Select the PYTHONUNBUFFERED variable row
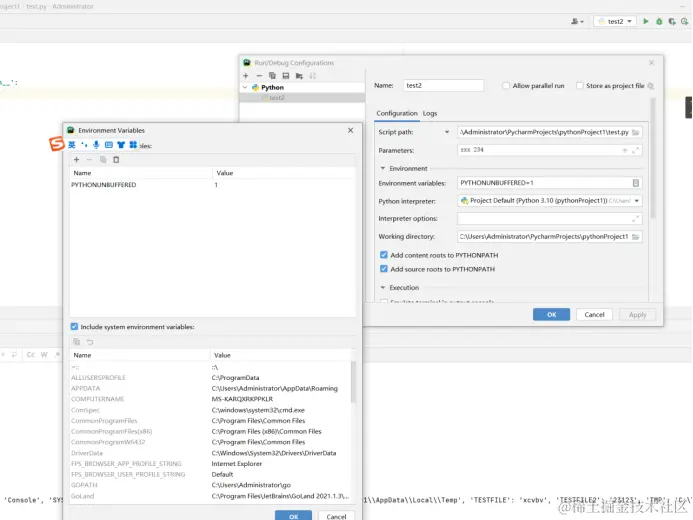This screenshot has width=693, height=520. pyautogui.click(x=213, y=185)
